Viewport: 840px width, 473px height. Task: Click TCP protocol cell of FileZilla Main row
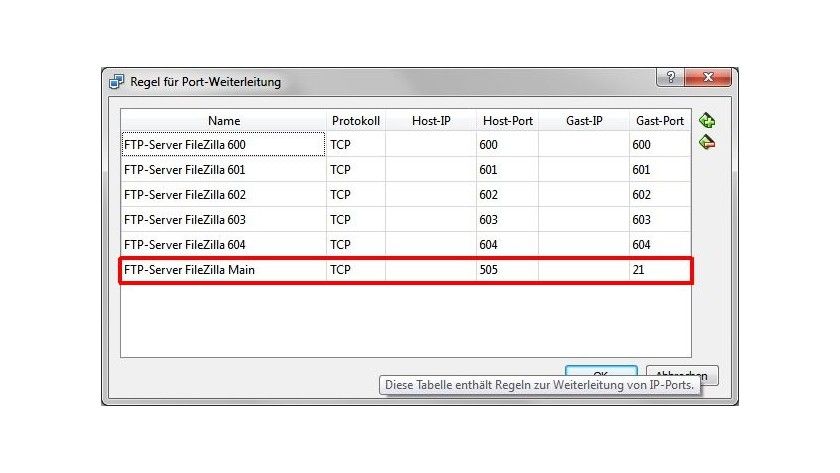coord(356,269)
